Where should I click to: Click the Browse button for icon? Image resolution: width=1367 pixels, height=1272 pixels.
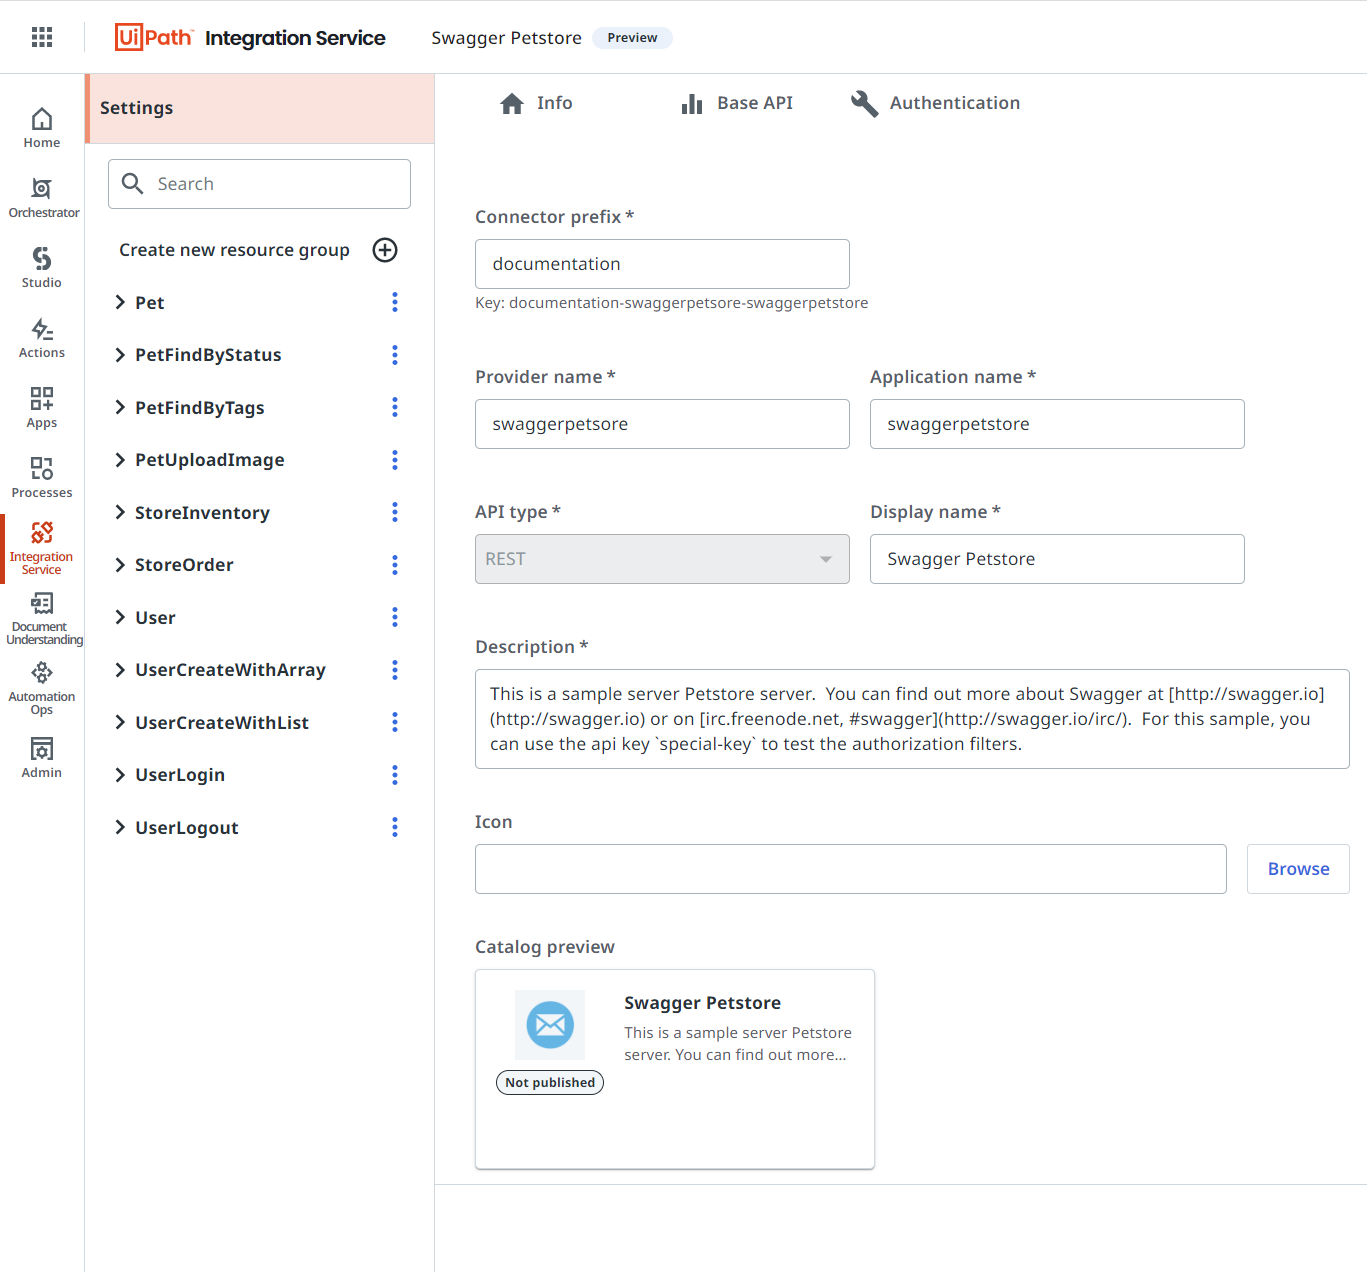(1298, 869)
